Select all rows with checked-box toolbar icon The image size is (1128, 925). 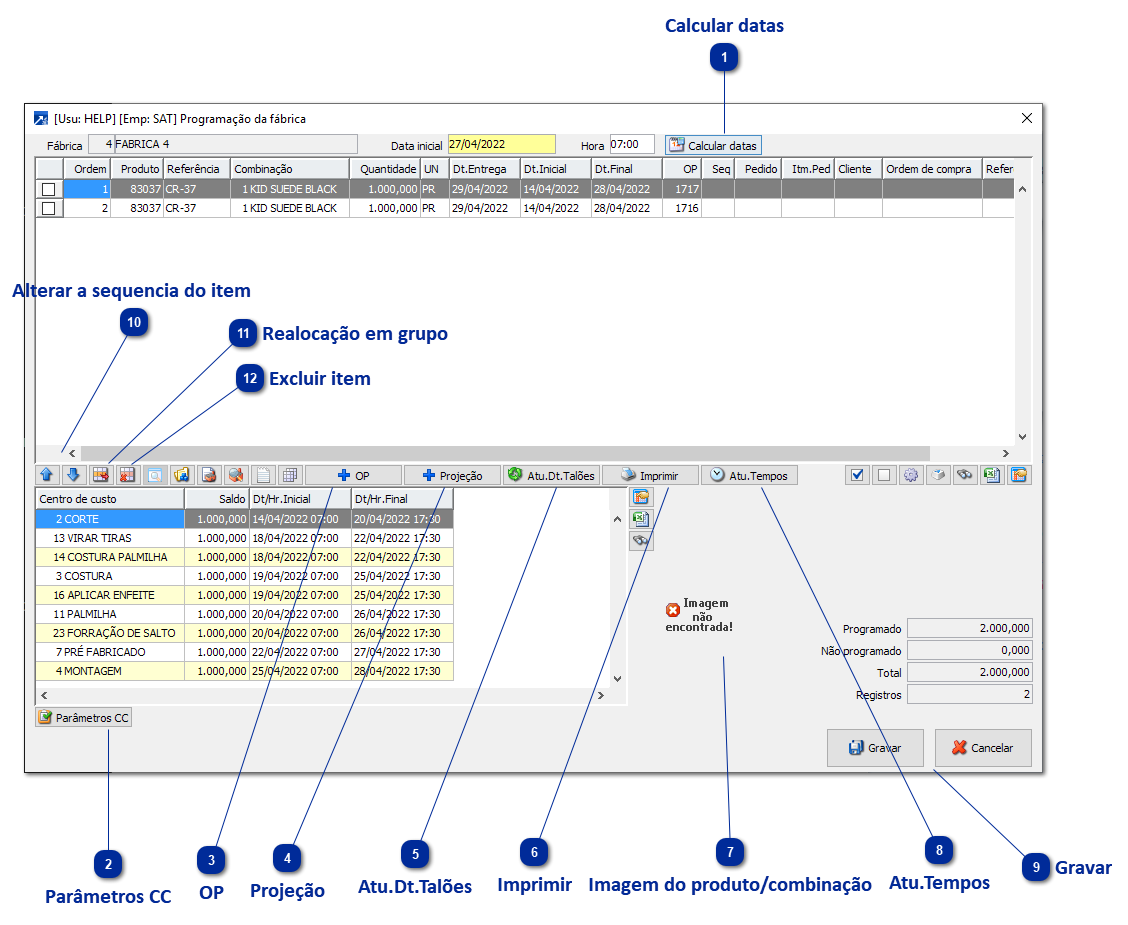click(x=857, y=475)
